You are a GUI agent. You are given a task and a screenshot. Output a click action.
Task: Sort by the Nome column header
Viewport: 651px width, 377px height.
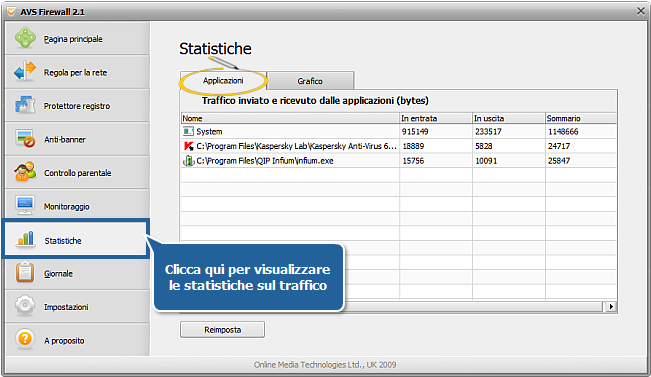[x=290, y=118]
